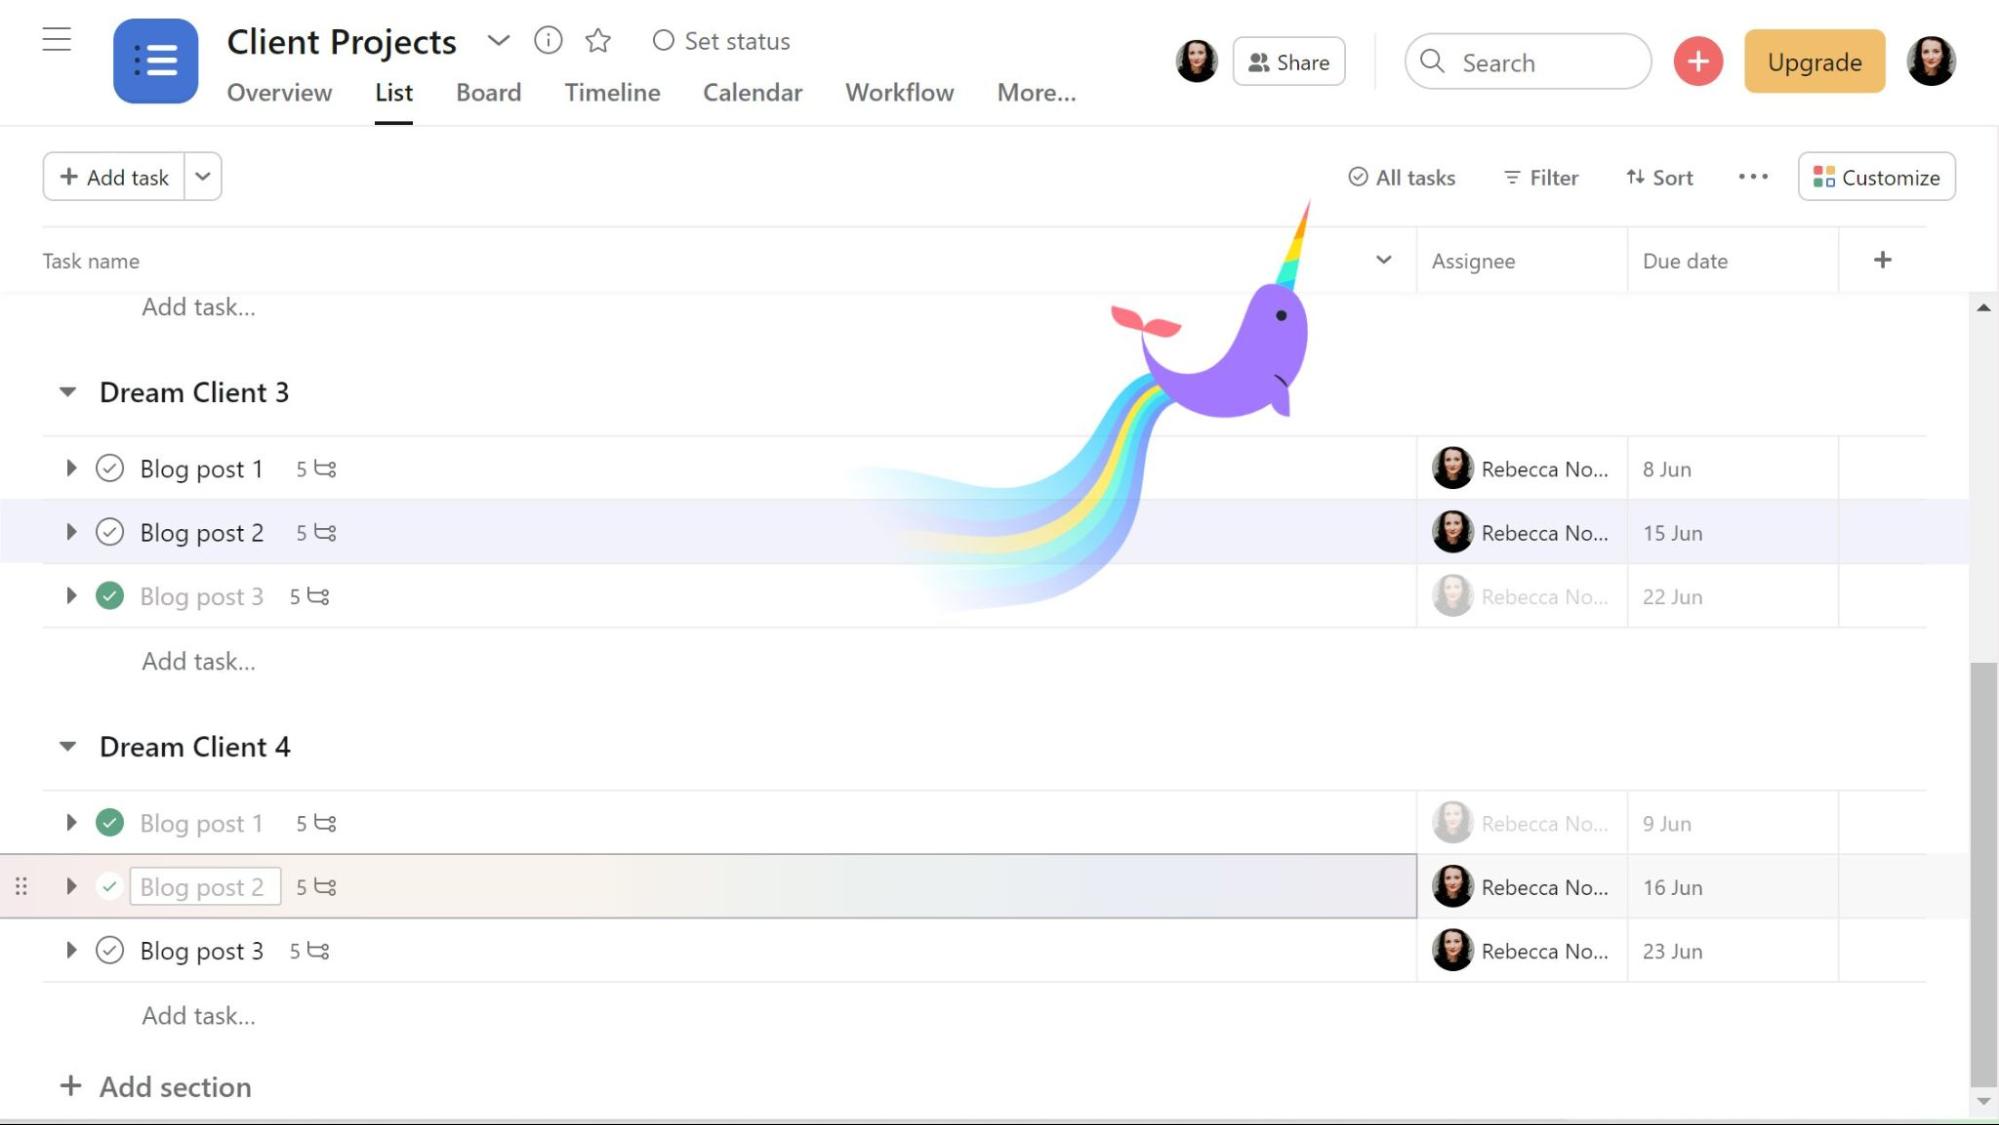The width and height of the screenshot is (1999, 1125).
Task: Open the three-dots more options menu
Action: click(x=1752, y=177)
